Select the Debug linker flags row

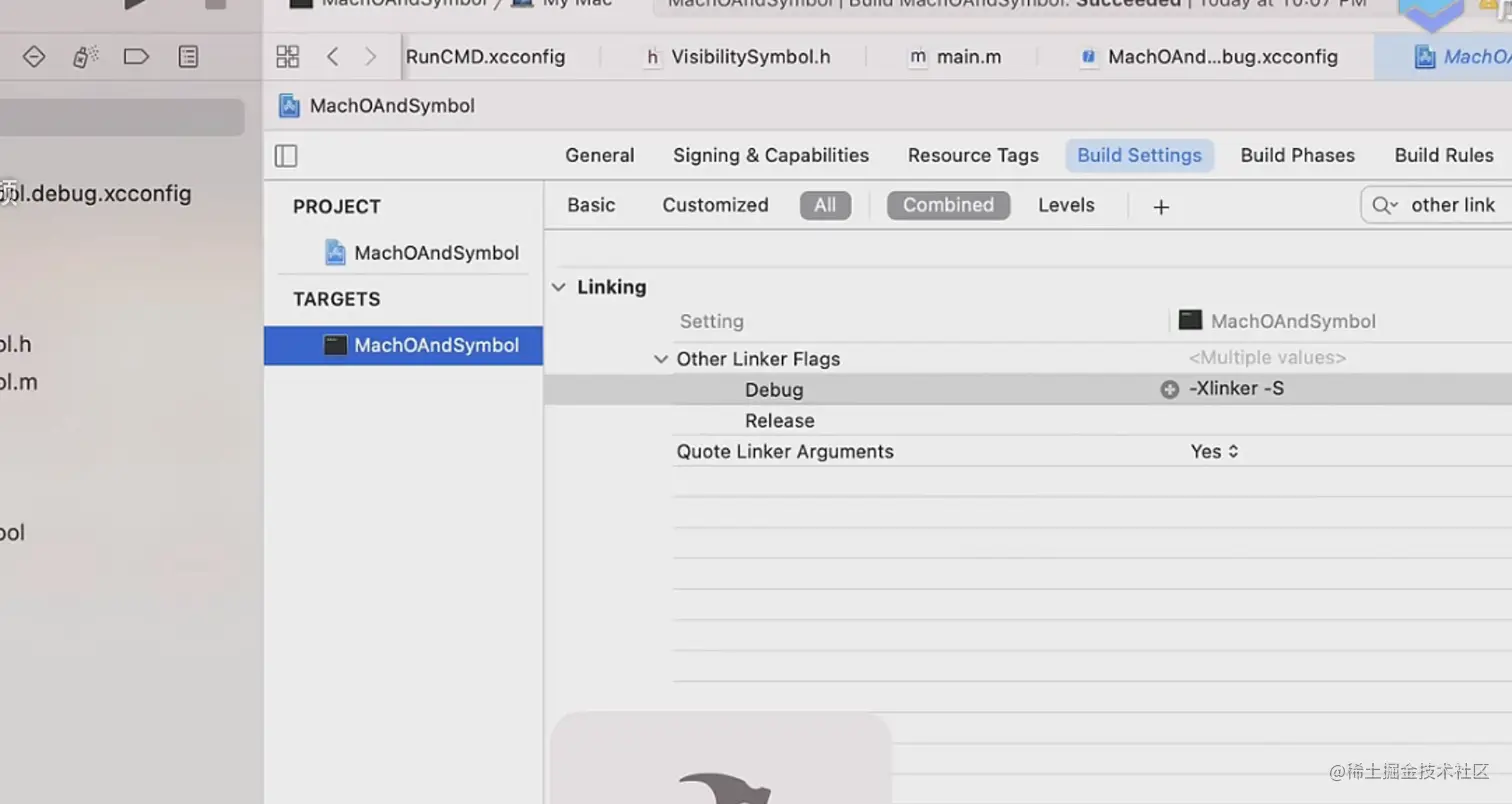tap(1028, 389)
